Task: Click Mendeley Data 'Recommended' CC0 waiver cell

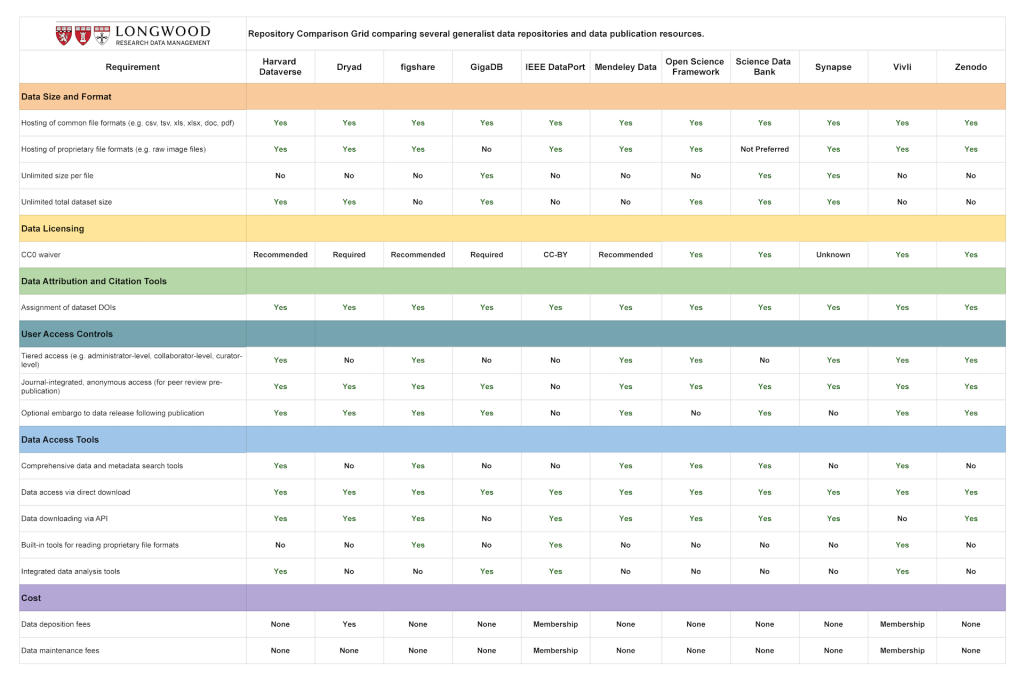Action: [626, 255]
